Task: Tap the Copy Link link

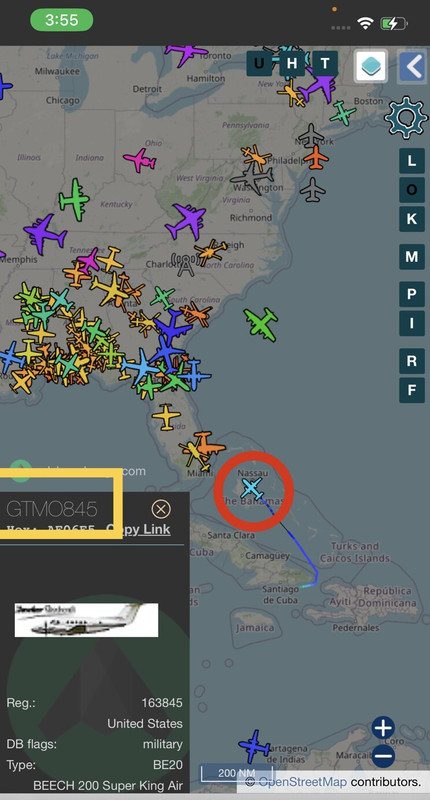Action: 138,529
